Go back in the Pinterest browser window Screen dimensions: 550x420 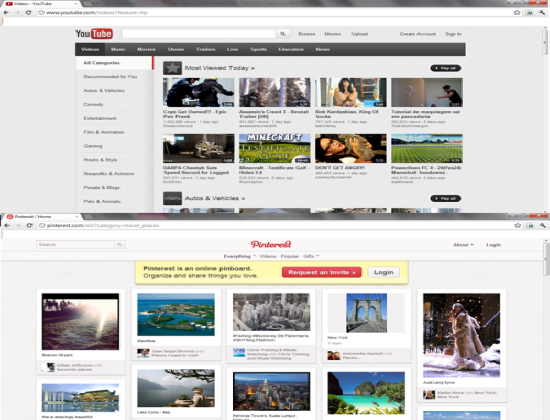(7, 225)
